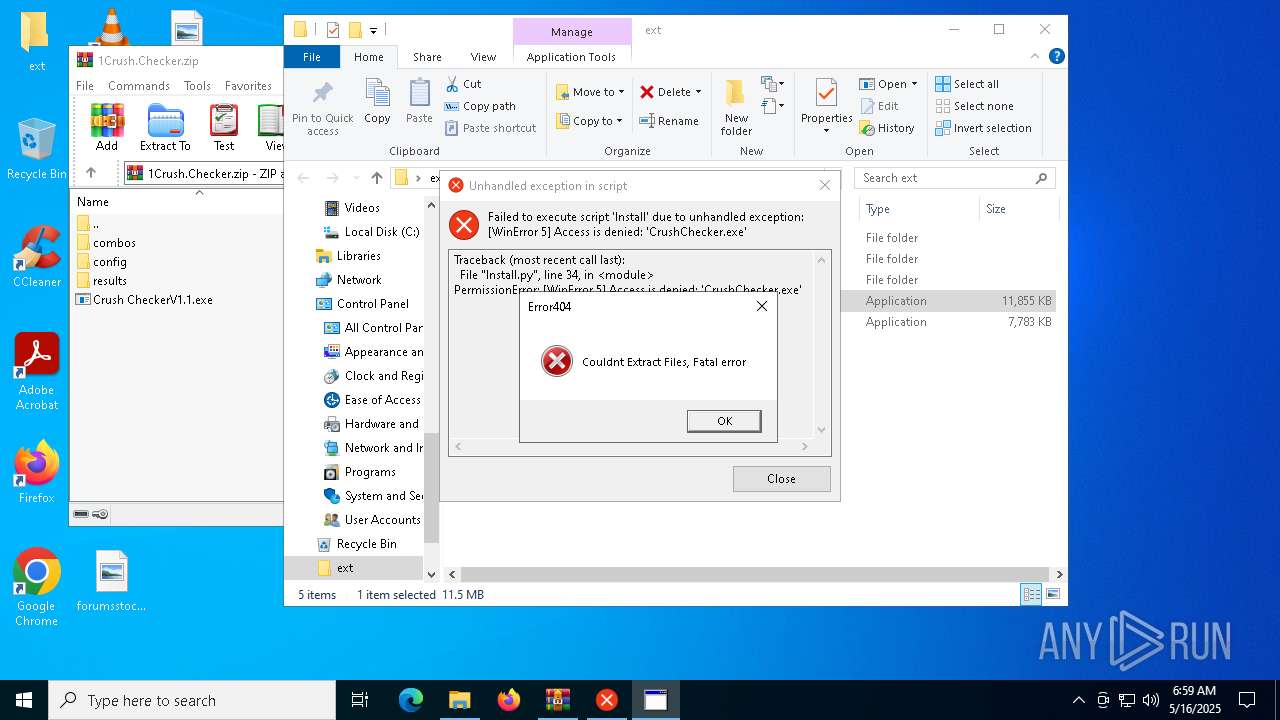Open Move to dropdown

pyautogui.click(x=590, y=92)
